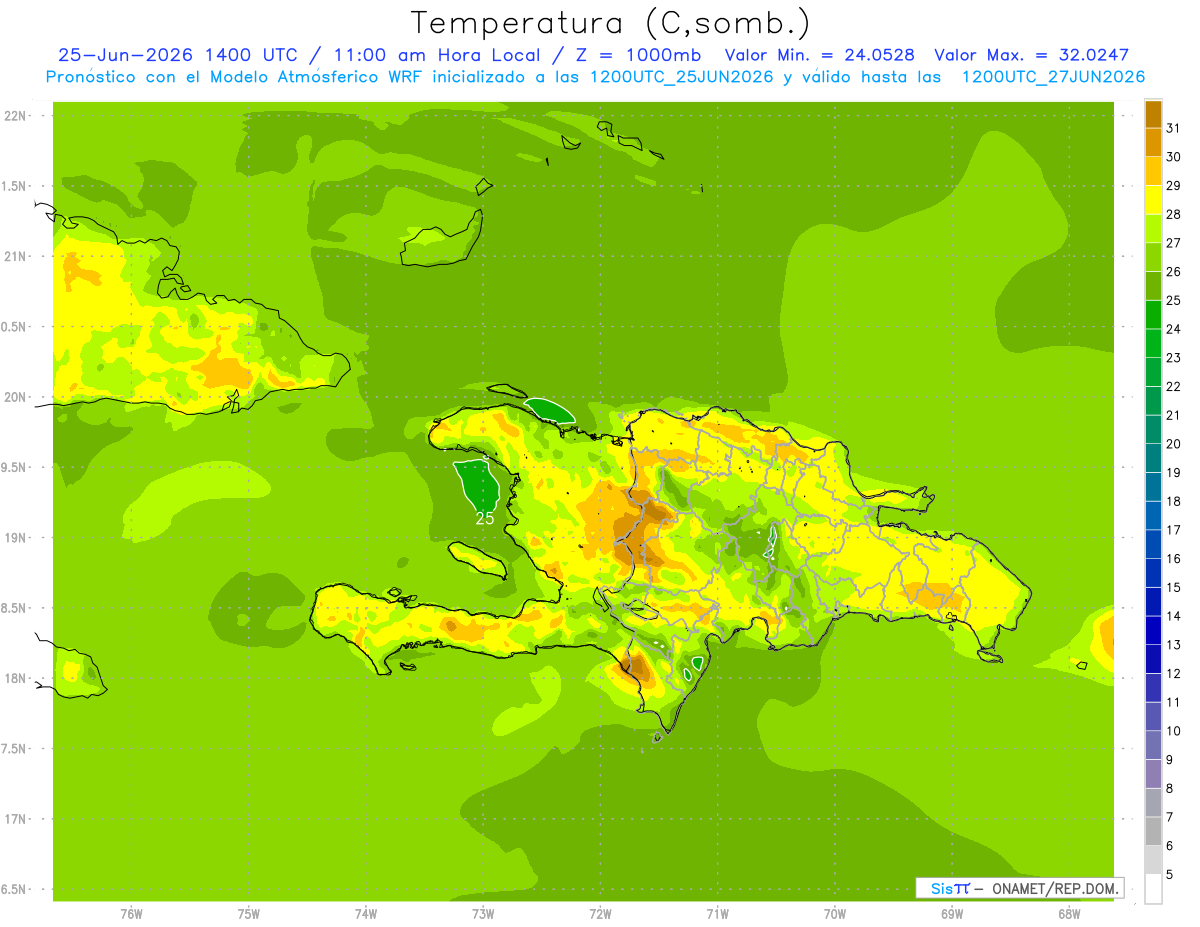Click the 74W longitude axis label
The height and width of the screenshot is (927, 1200).
click(x=366, y=913)
